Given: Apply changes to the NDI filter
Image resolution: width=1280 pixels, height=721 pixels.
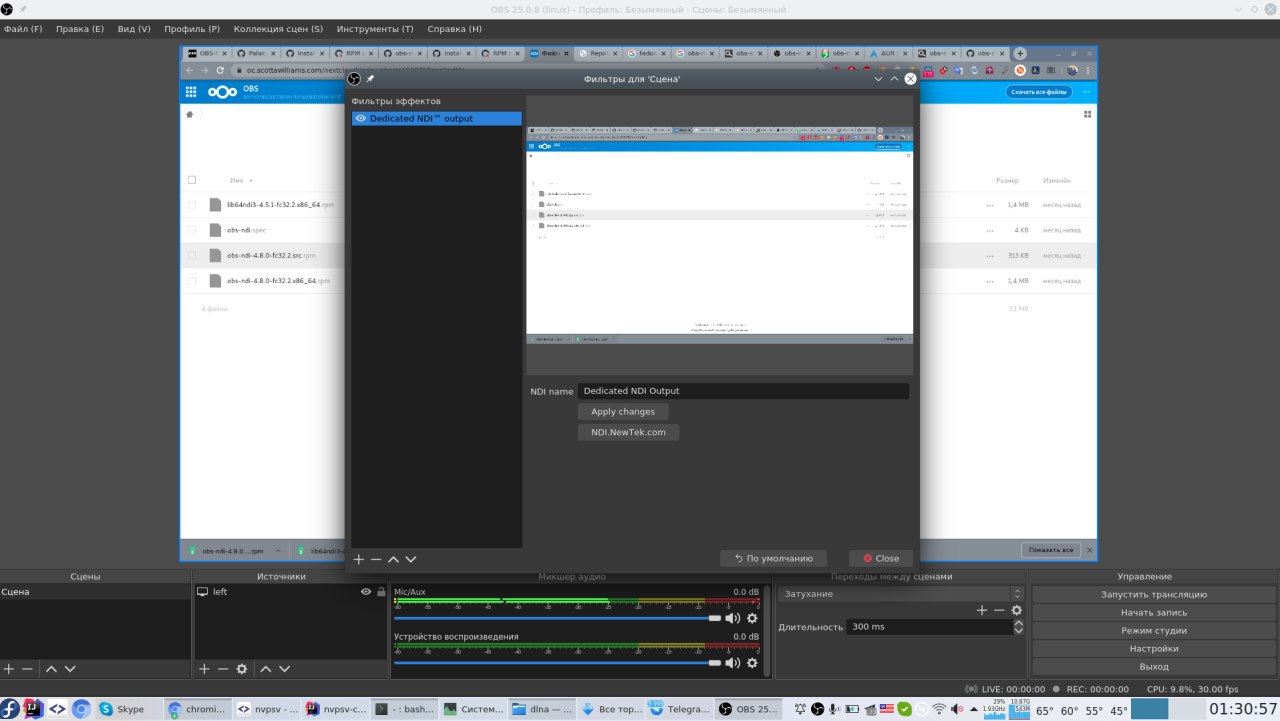Looking at the screenshot, I should [623, 412].
